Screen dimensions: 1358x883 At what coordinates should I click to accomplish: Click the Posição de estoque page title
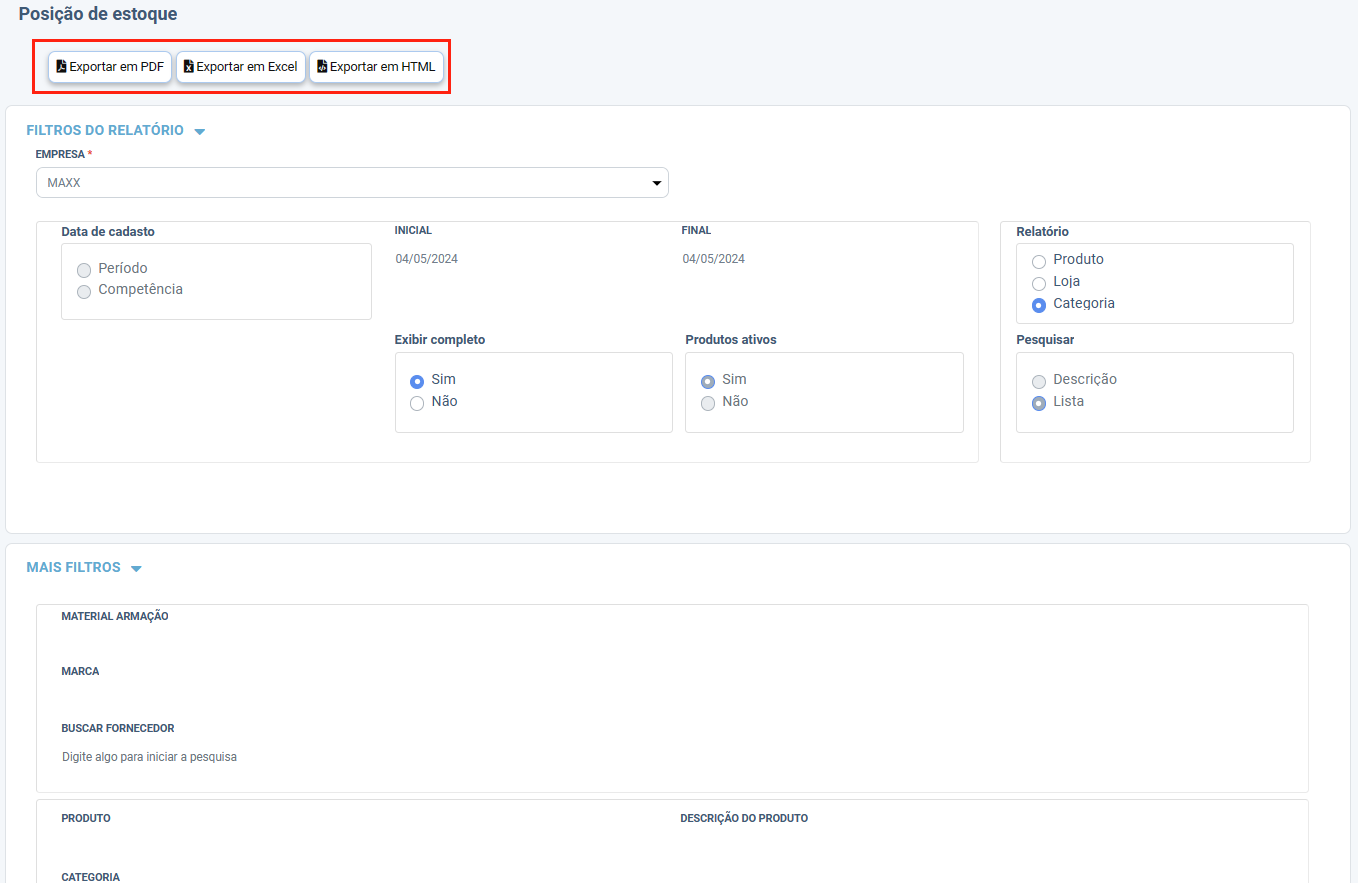(x=98, y=14)
